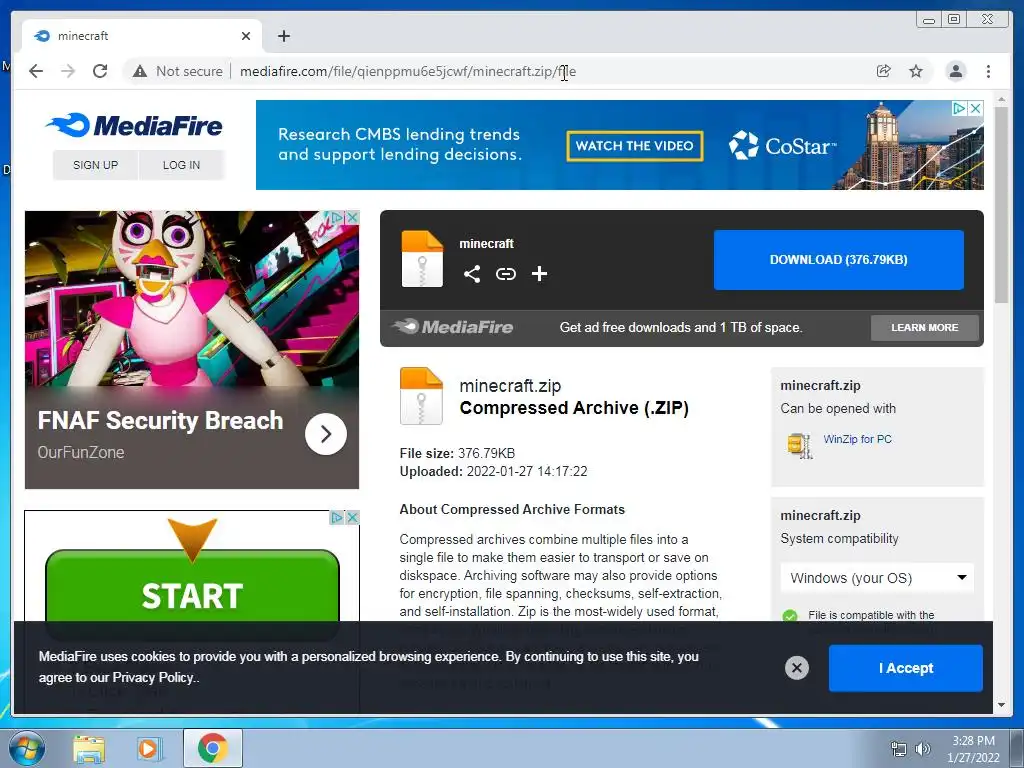The width and height of the screenshot is (1024, 768).
Task: Open the Chrome profile avatar
Action: click(x=955, y=71)
